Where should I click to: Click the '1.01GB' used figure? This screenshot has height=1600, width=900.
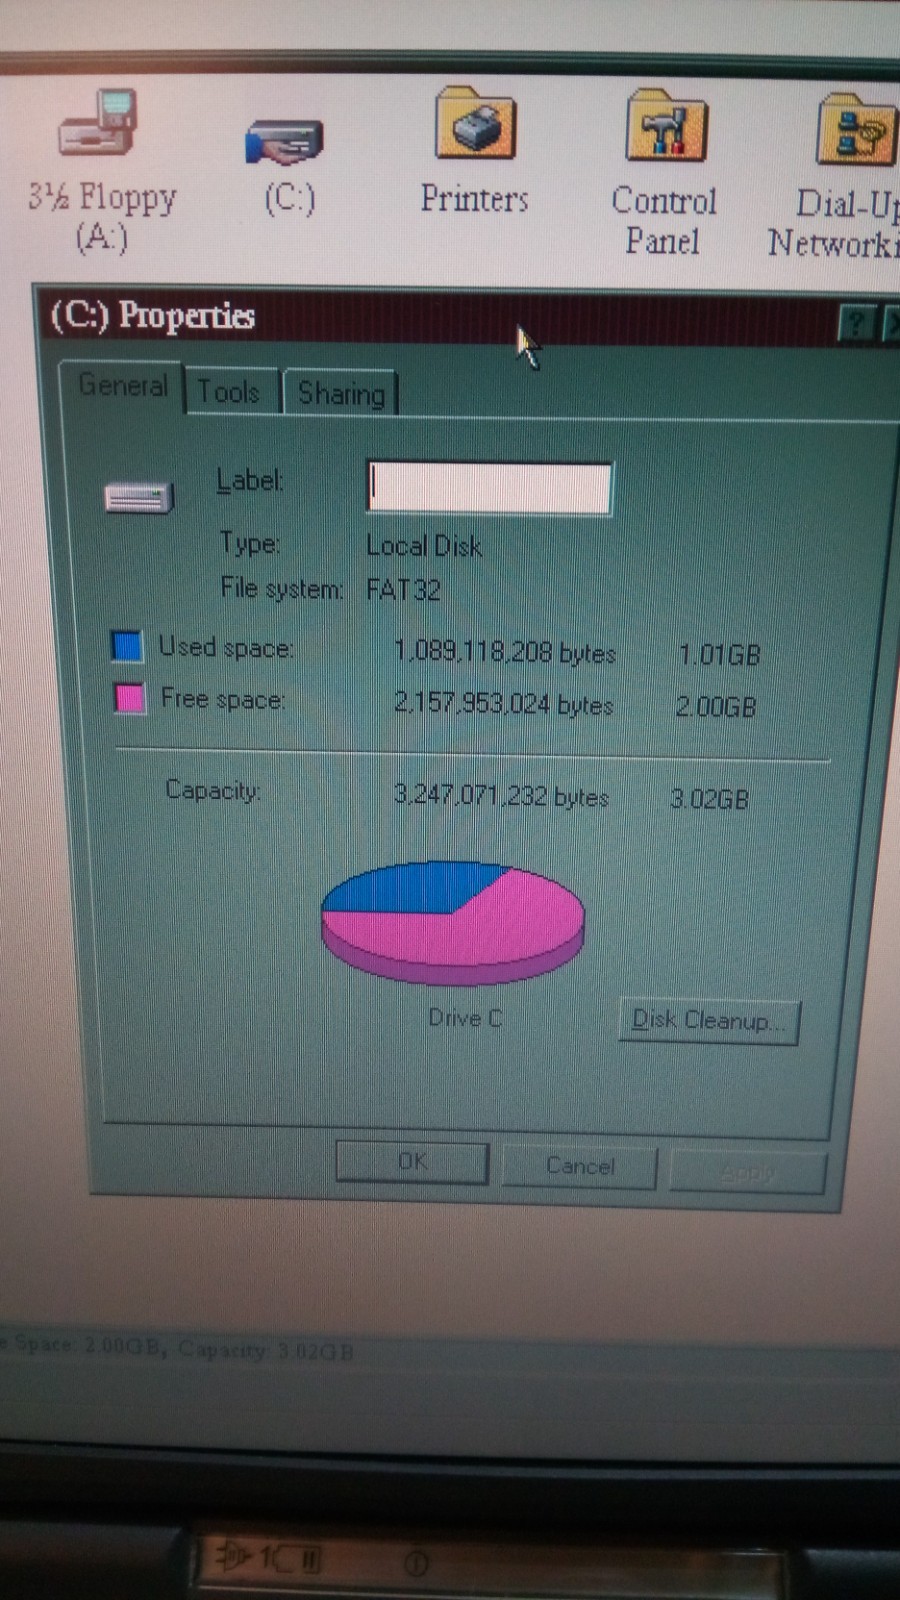pos(719,655)
